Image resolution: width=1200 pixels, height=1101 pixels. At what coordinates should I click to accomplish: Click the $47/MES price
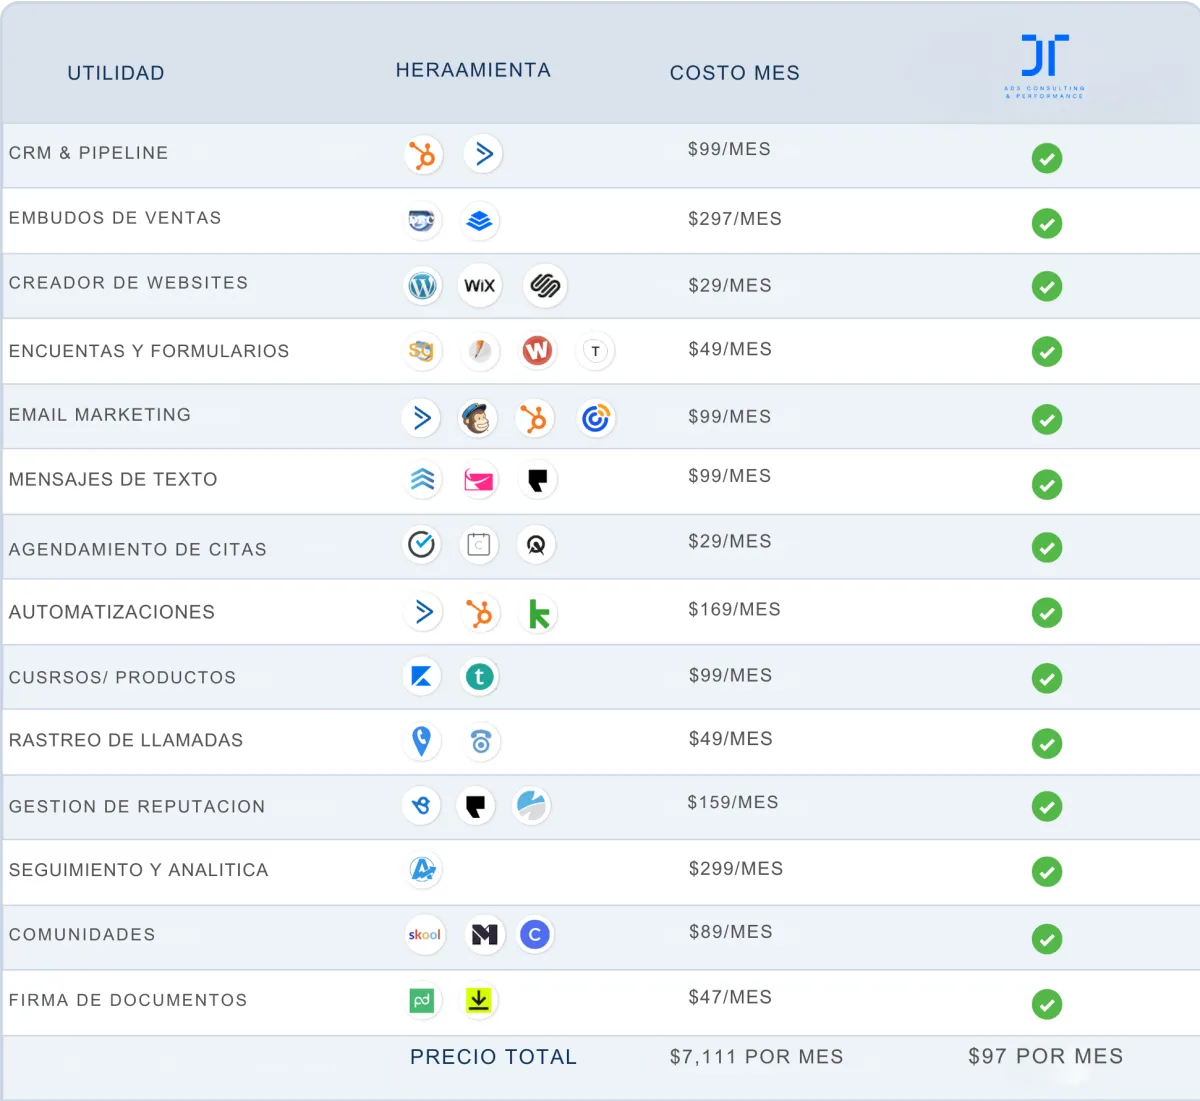(x=730, y=997)
